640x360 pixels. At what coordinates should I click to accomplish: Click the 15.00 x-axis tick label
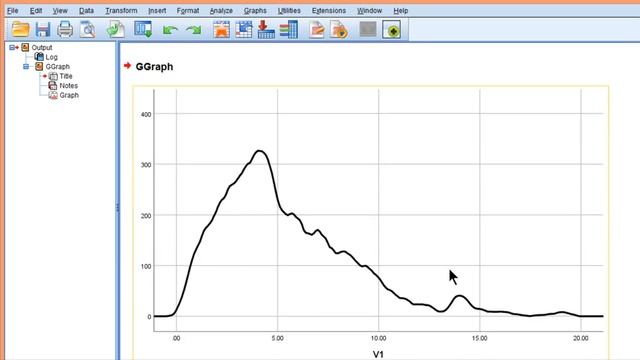(480, 338)
